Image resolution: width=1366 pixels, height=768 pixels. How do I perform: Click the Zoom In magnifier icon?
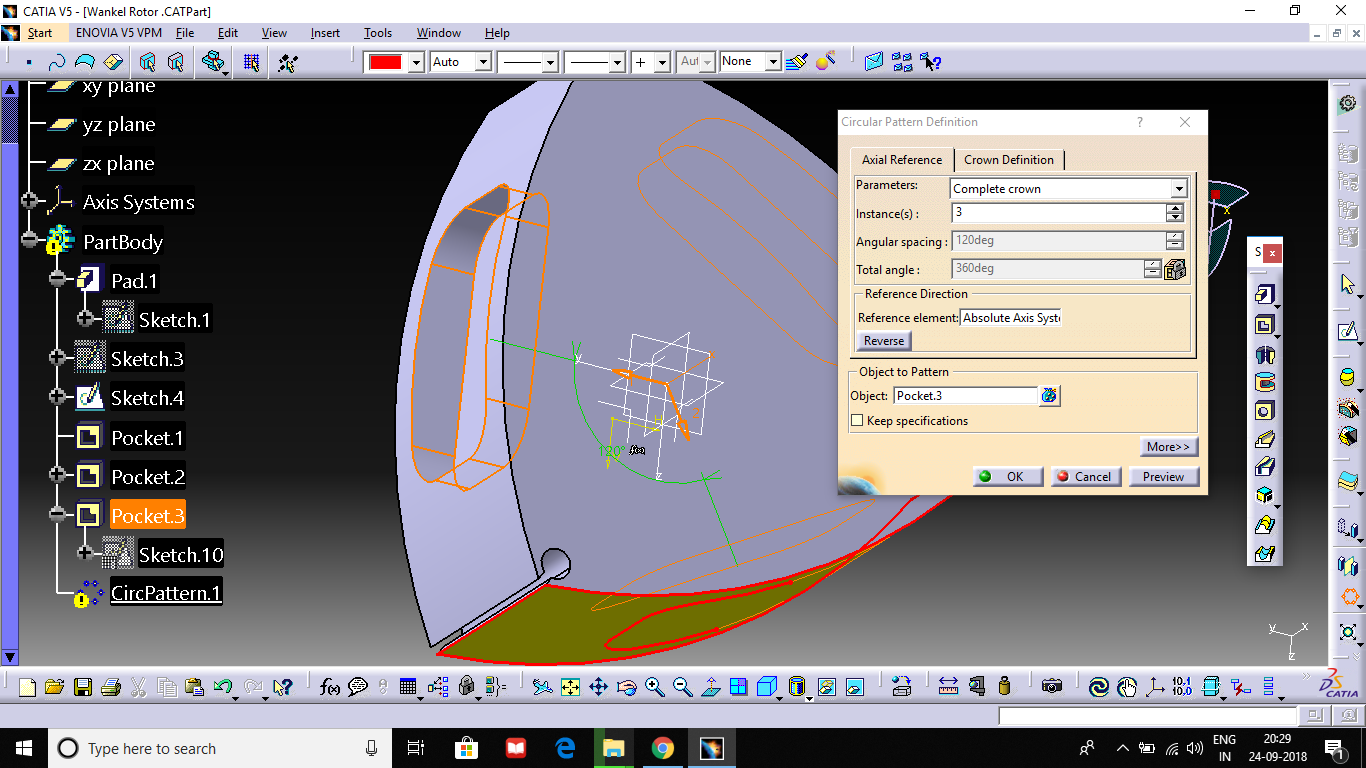(x=655, y=687)
